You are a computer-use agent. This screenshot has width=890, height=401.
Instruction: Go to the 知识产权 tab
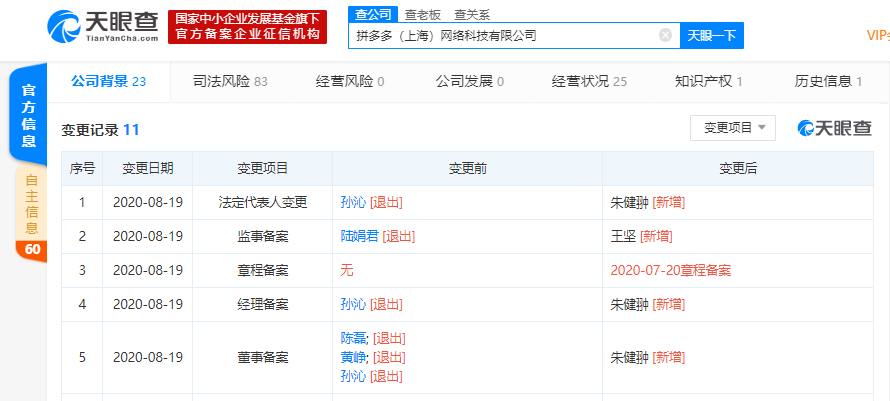coord(709,81)
